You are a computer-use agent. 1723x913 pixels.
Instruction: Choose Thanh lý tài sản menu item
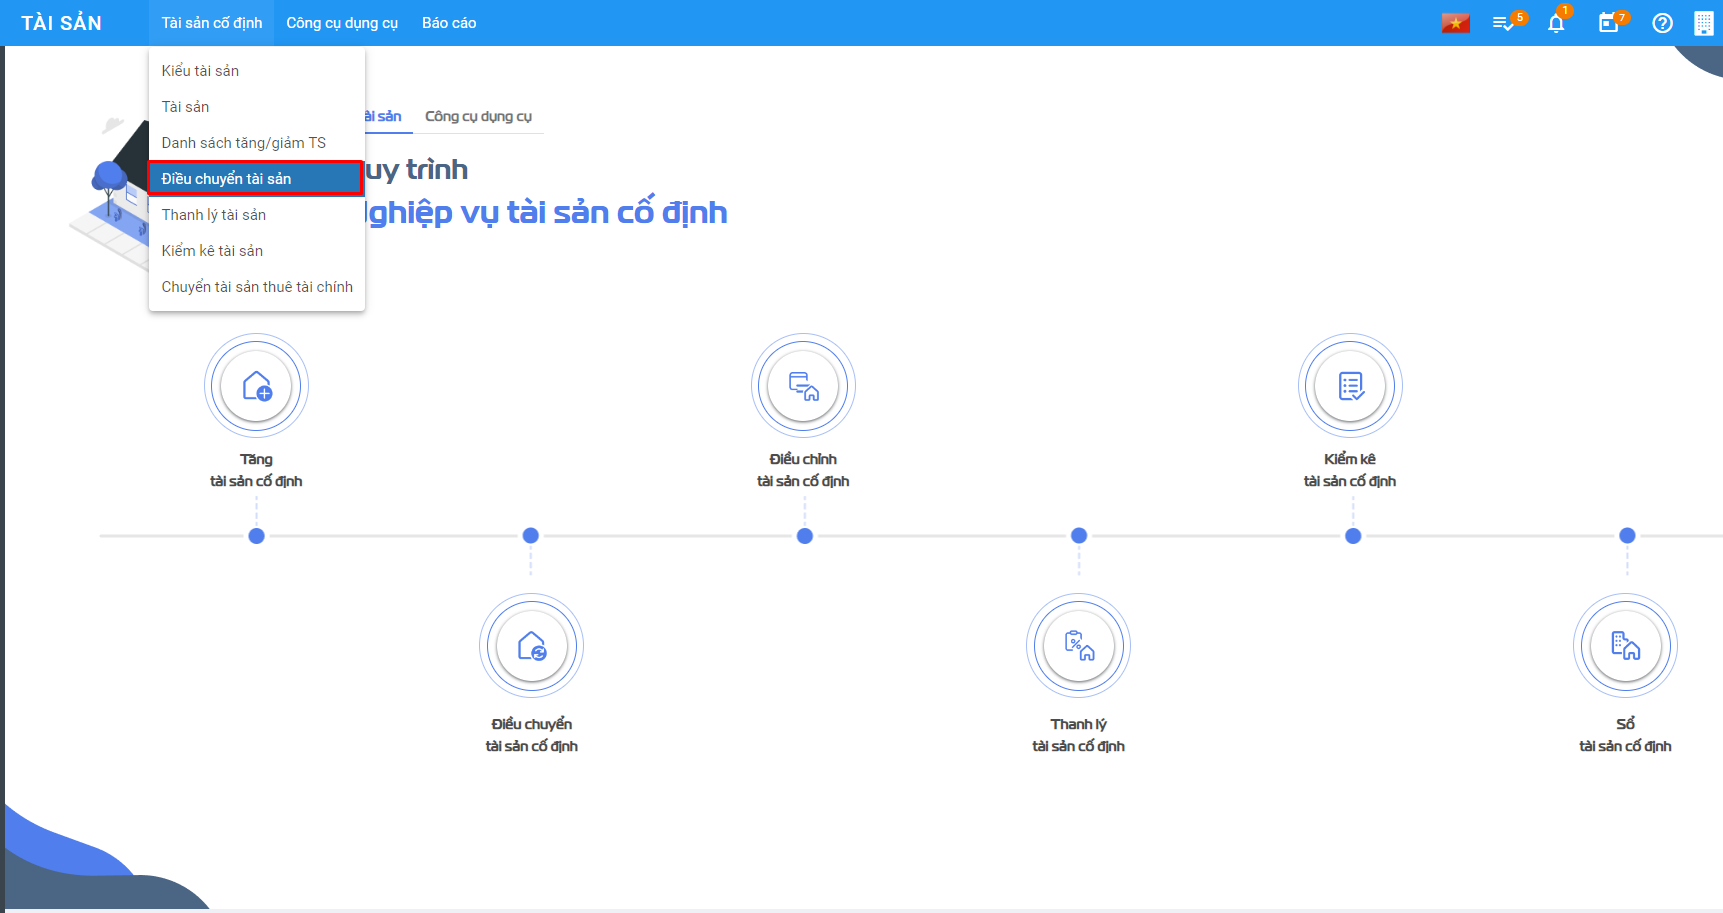coord(214,215)
